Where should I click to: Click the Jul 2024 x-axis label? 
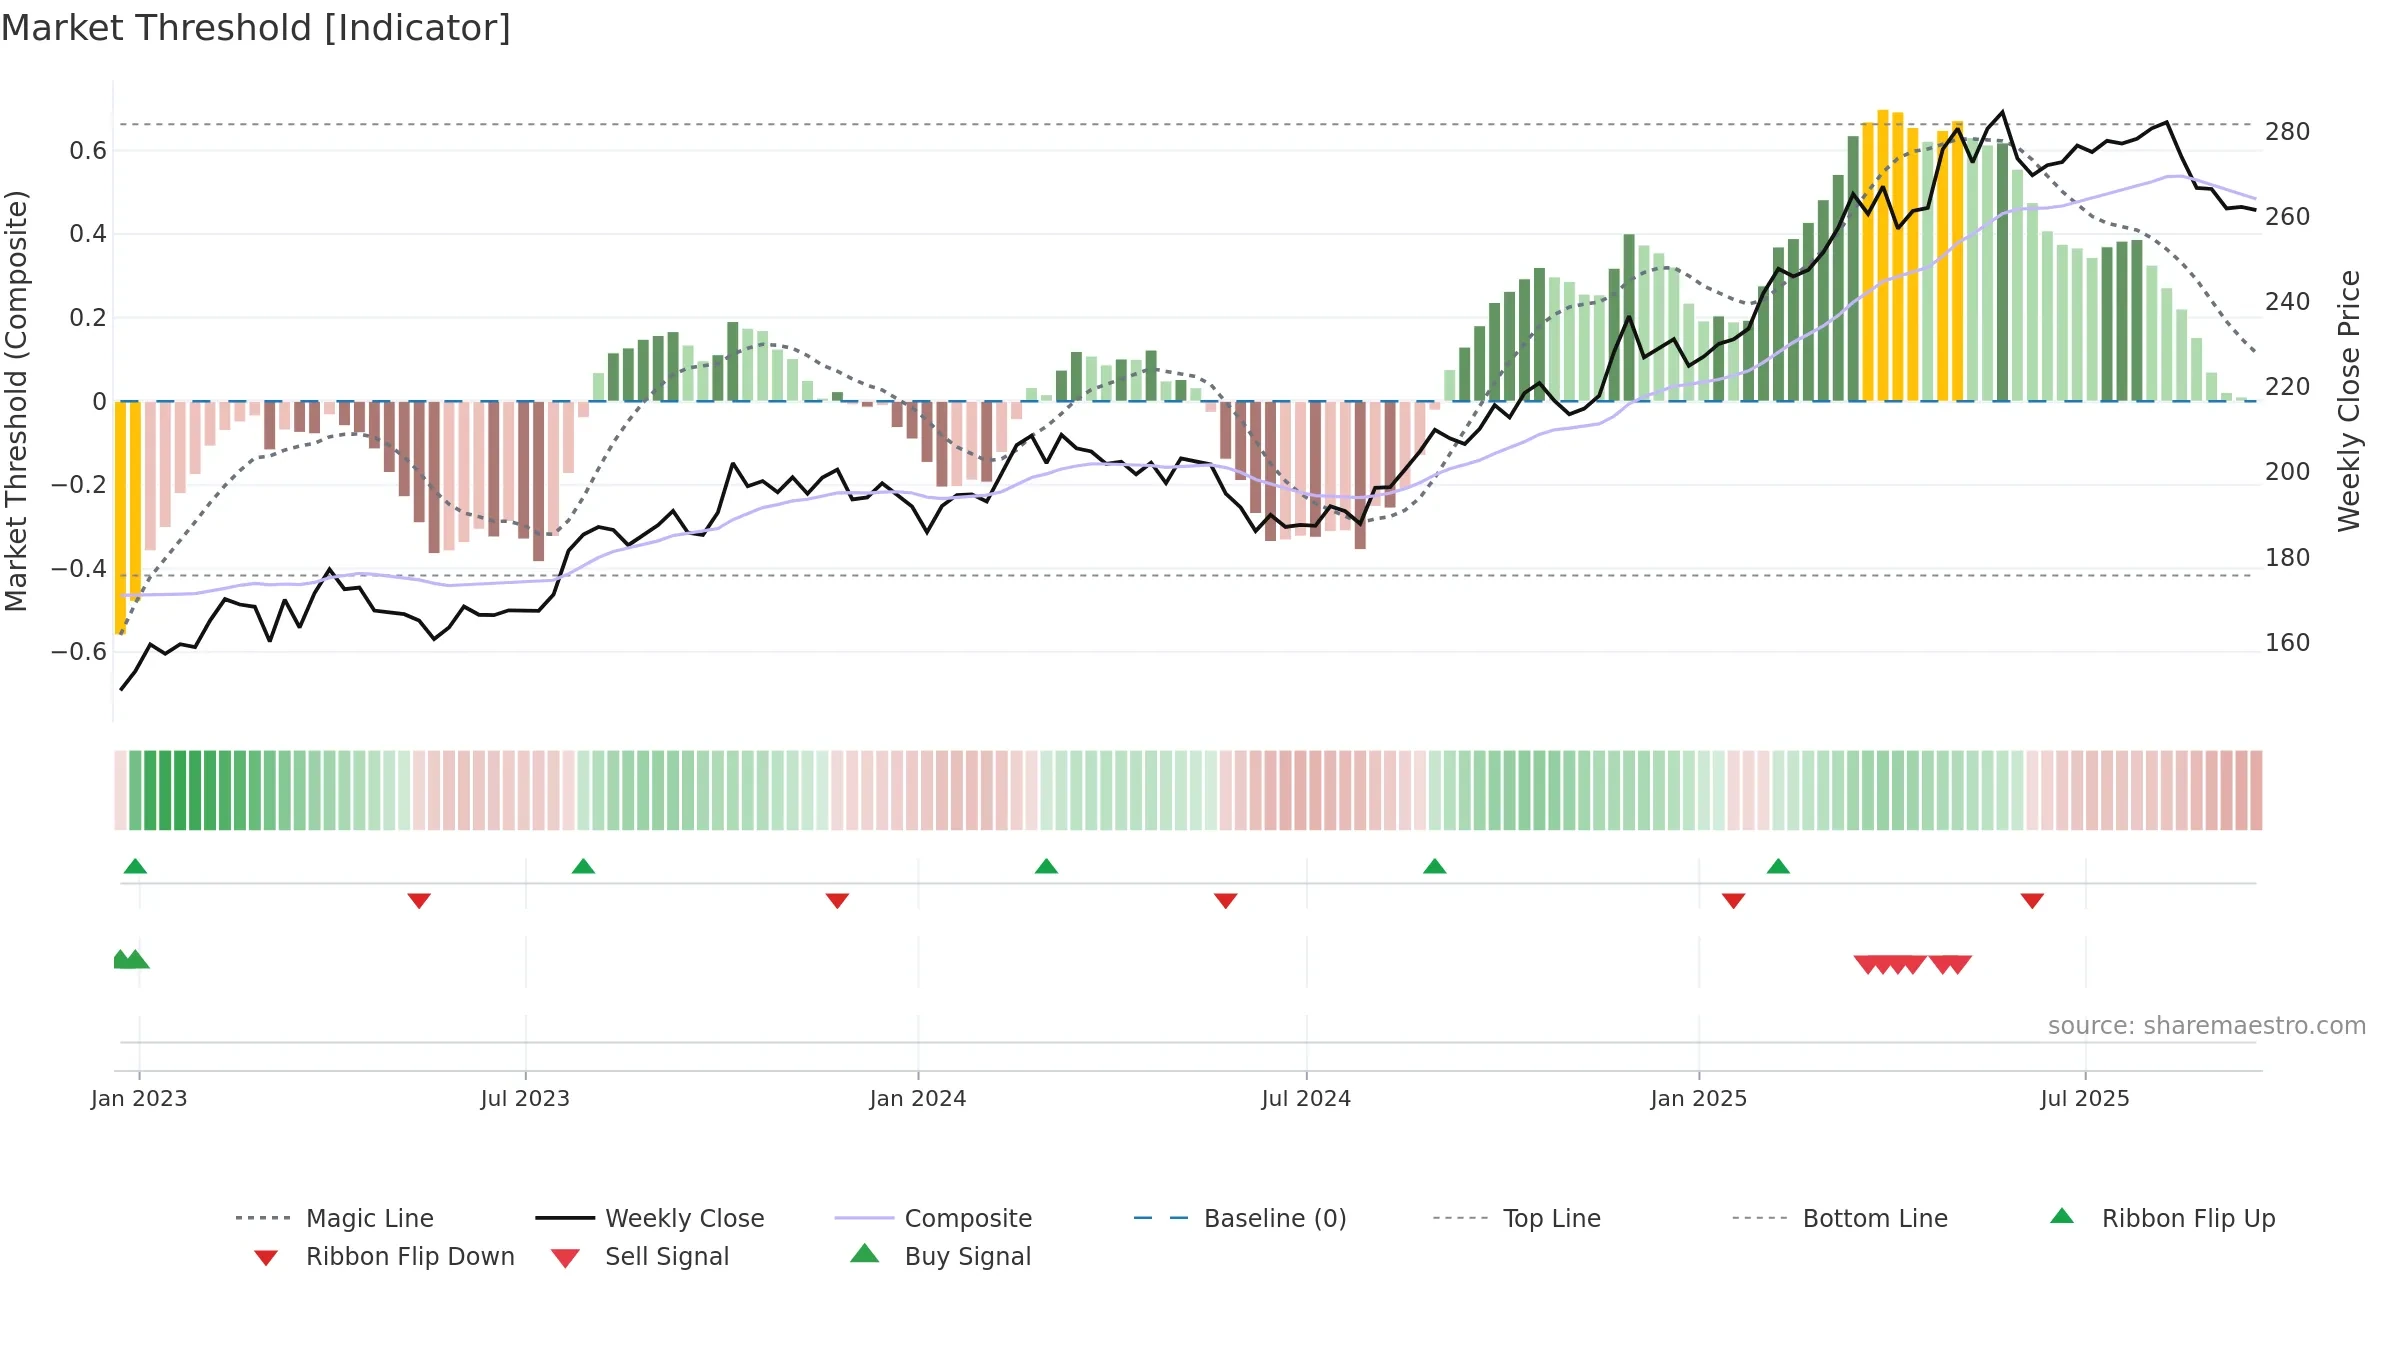[1306, 1099]
